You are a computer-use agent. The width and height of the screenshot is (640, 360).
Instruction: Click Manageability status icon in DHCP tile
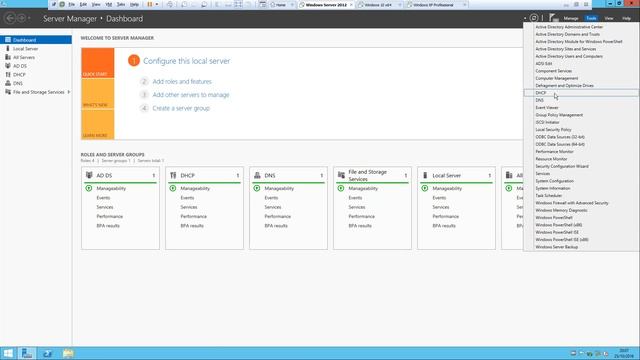[x=173, y=188]
